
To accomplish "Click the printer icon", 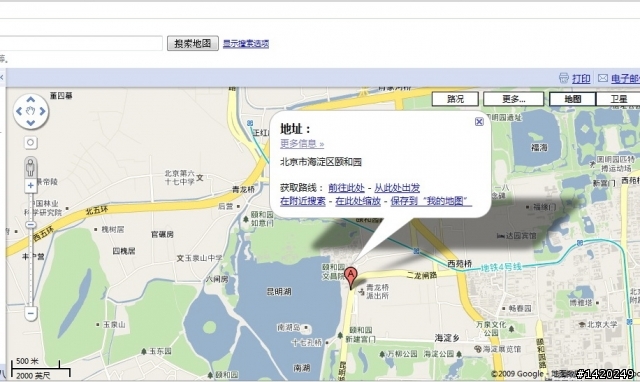I will (564, 78).
